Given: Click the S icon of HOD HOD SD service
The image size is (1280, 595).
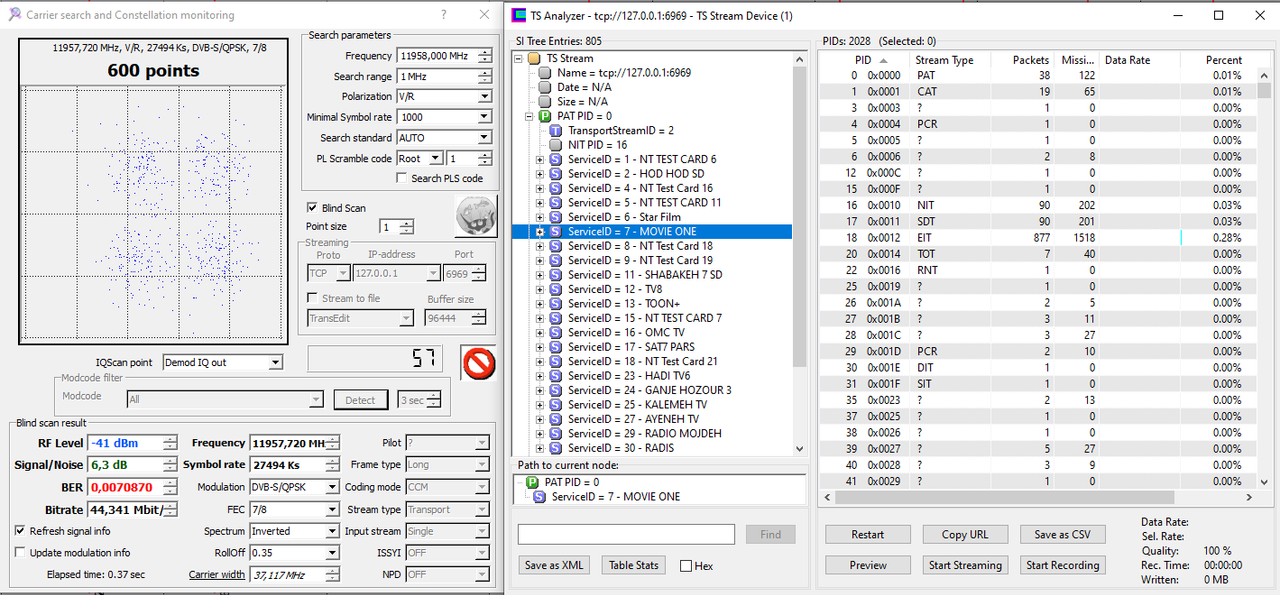Looking at the screenshot, I should click(555, 174).
